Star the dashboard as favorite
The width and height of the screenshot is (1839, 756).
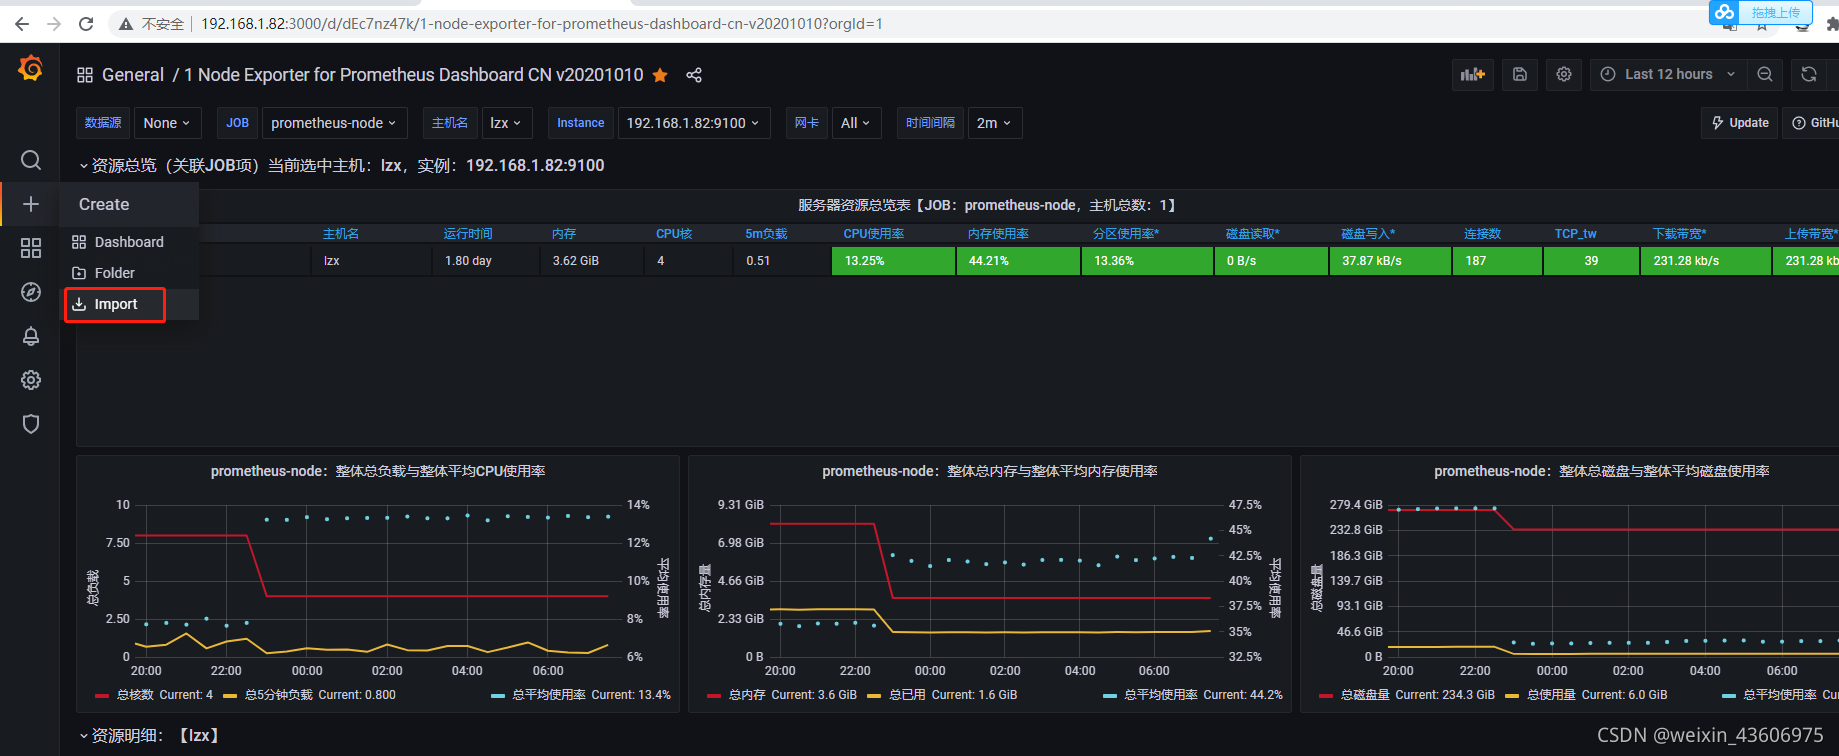[x=660, y=75]
